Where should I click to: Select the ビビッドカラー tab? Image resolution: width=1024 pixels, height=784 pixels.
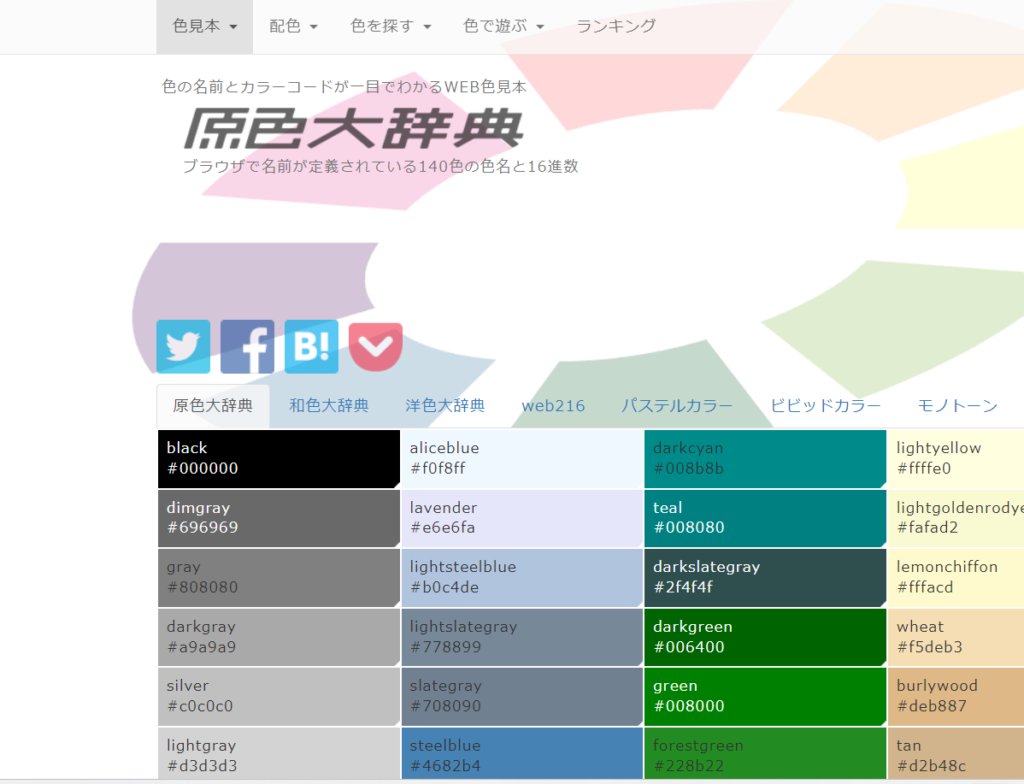tap(825, 406)
